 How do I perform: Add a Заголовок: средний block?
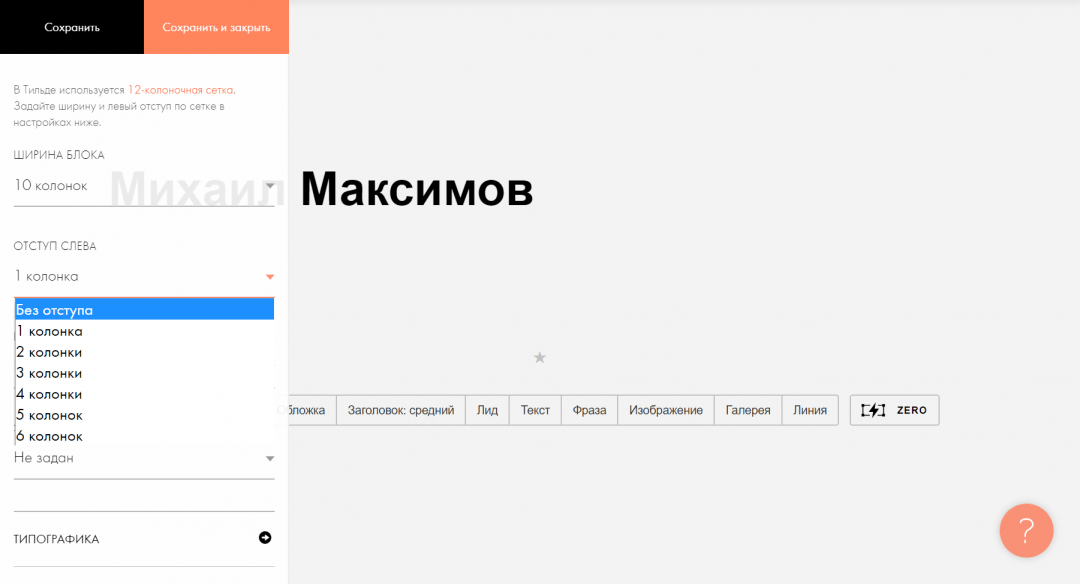pos(401,410)
